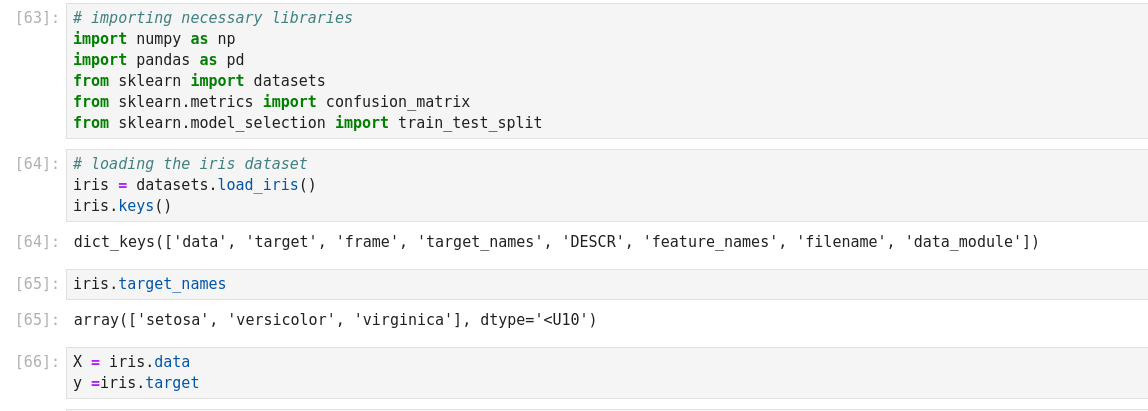Focus the iris.target_names code cell

coord(150,284)
